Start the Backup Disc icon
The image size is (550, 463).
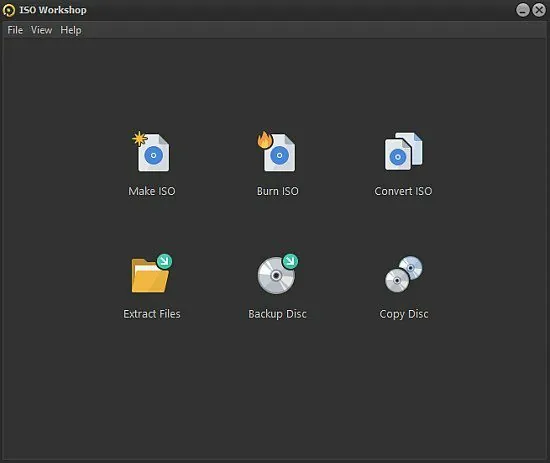277,274
